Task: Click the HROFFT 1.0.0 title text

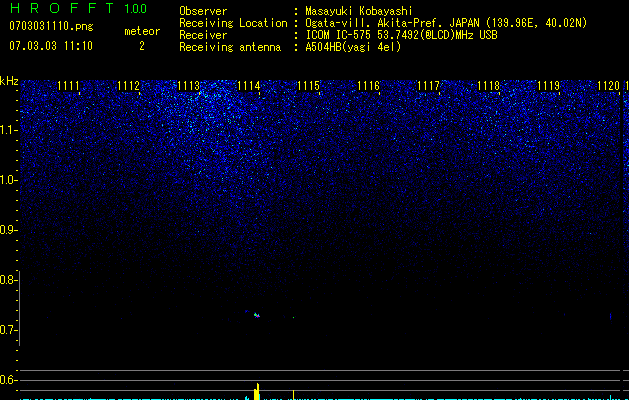Action: click(x=78, y=8)
